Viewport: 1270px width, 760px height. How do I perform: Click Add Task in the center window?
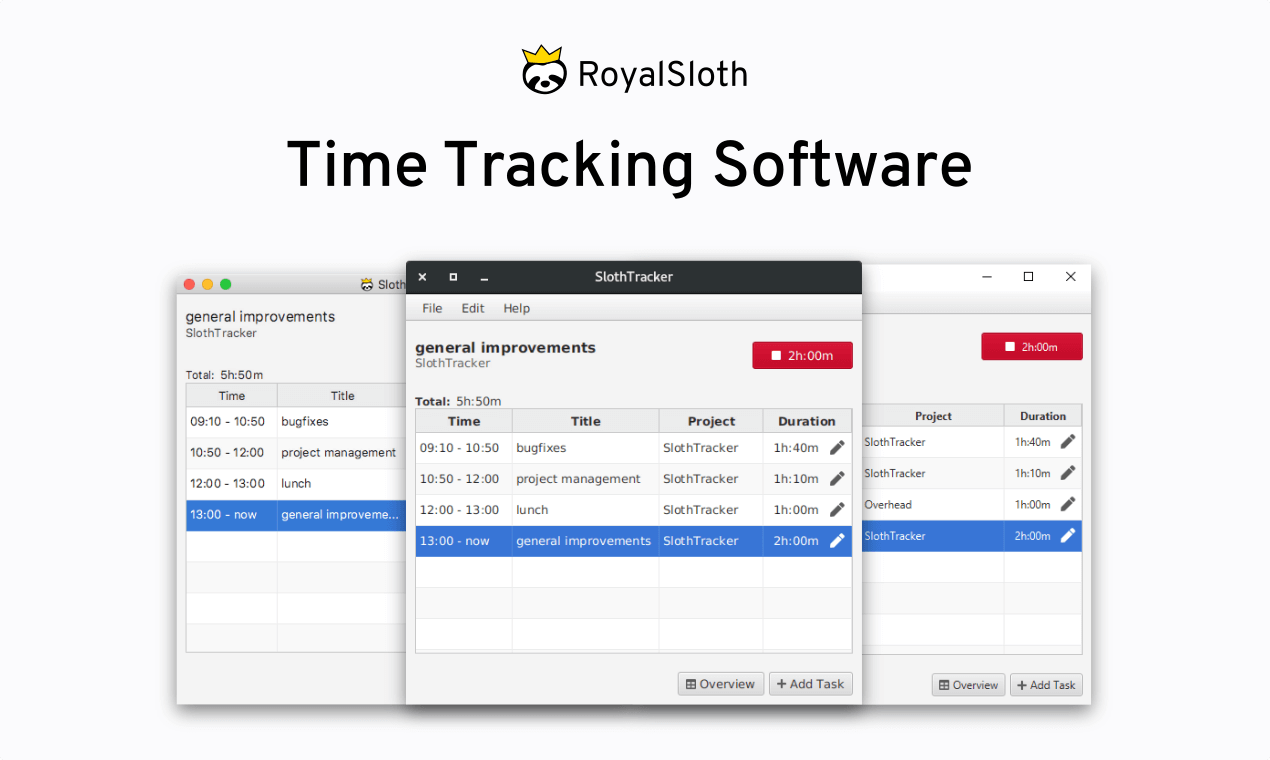(x=811, y=684)
